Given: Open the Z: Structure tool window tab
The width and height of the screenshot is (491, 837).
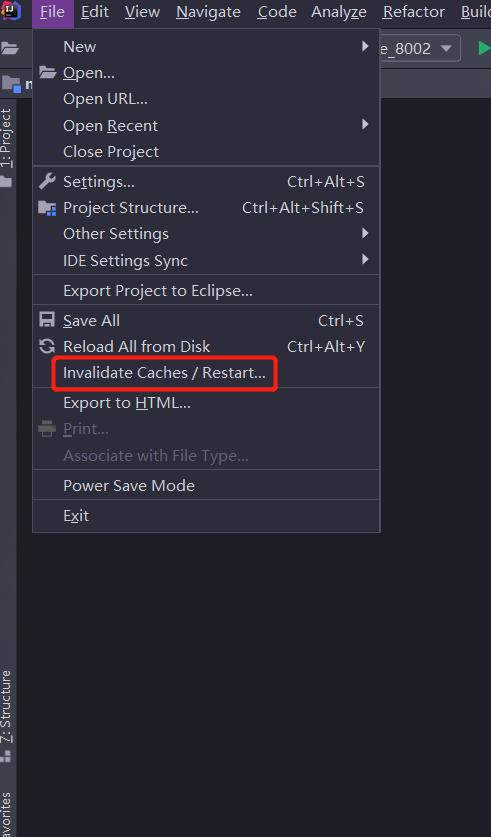Looking at the screenshot, I should point(6,707).
